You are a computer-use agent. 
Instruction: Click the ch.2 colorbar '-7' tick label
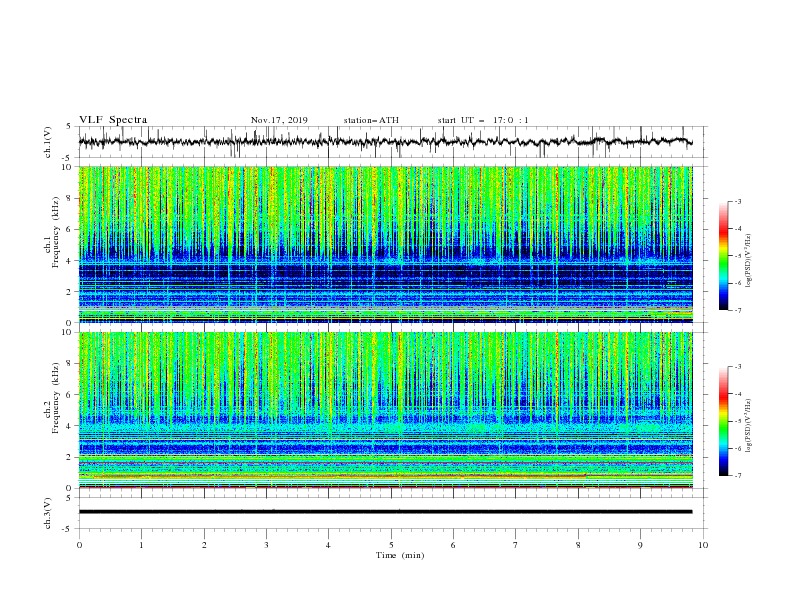point(737,475)
